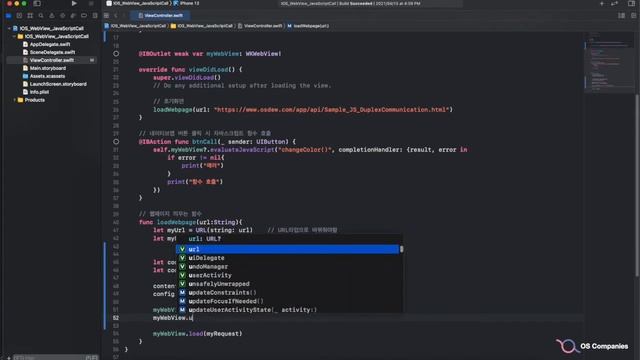Open the Library with the plus button
This screenshot has width=640, height=360.
coord(602,3)
